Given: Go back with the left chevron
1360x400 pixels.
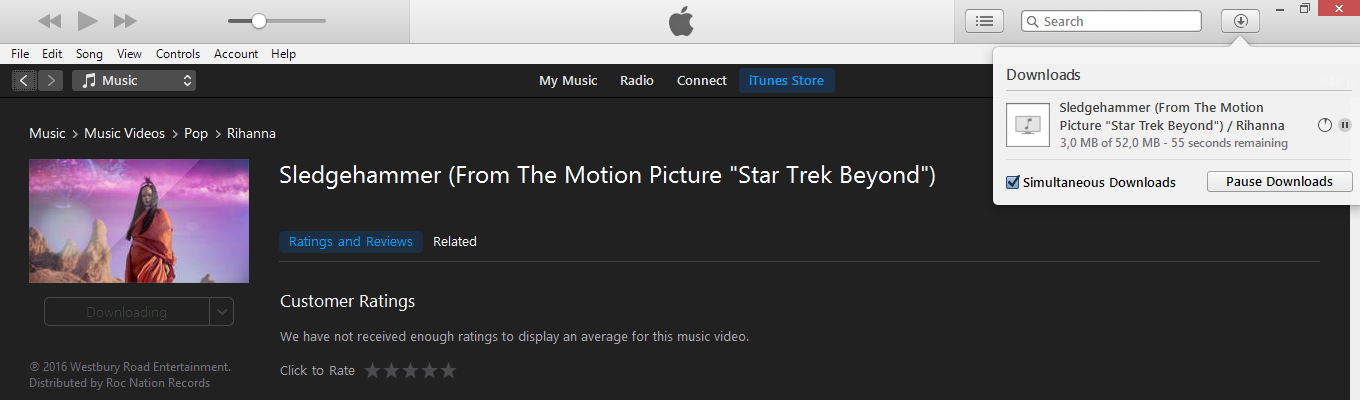Looking at the screenshot, I should pos(25,81).
